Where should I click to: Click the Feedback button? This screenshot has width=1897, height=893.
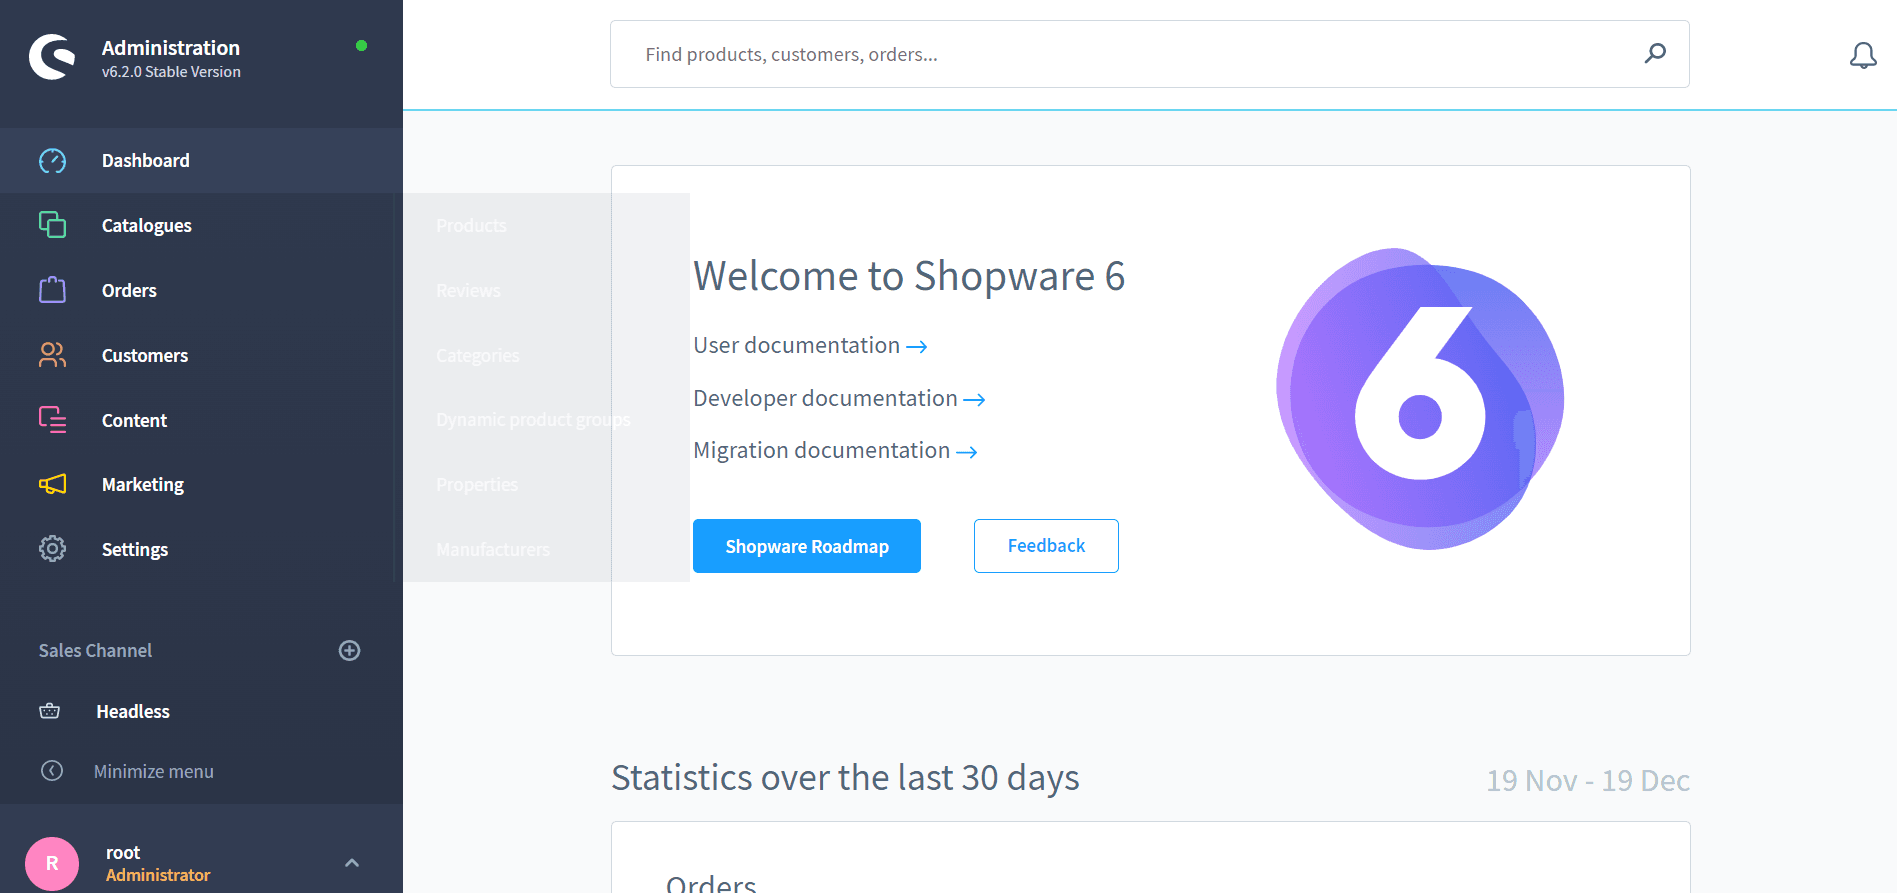pos(1046,546)
